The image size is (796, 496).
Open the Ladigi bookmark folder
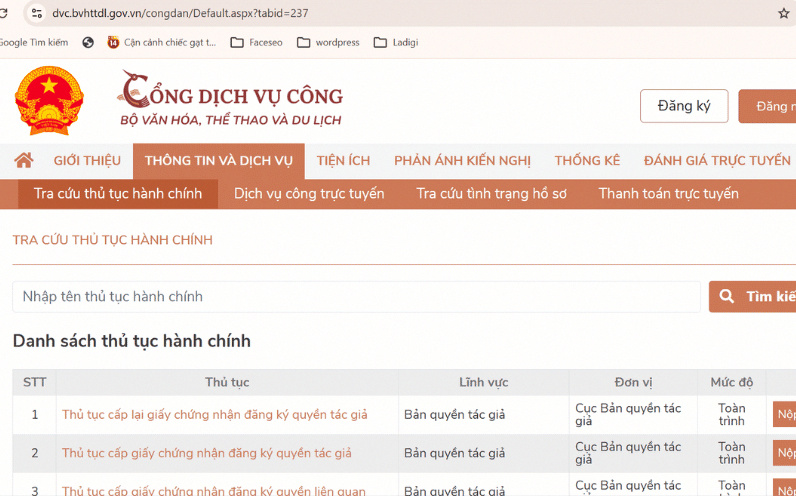(x=396, y=43)
